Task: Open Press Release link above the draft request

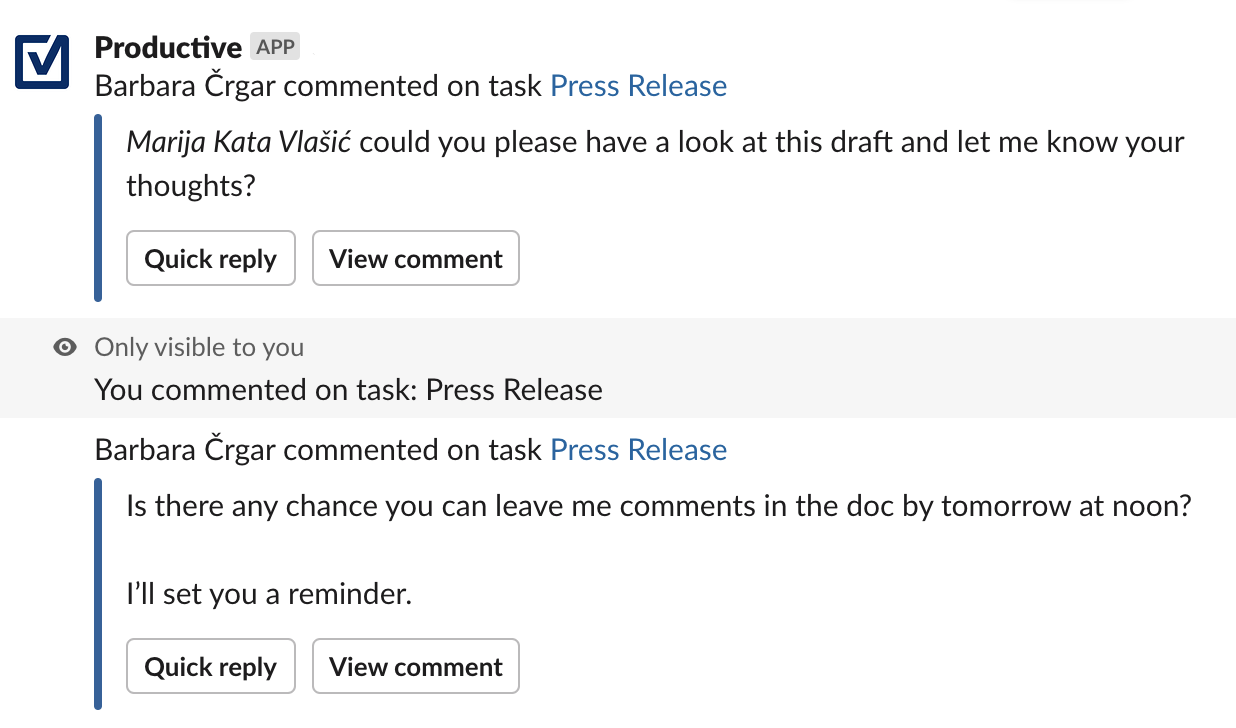Action: (x=639, y=86)
